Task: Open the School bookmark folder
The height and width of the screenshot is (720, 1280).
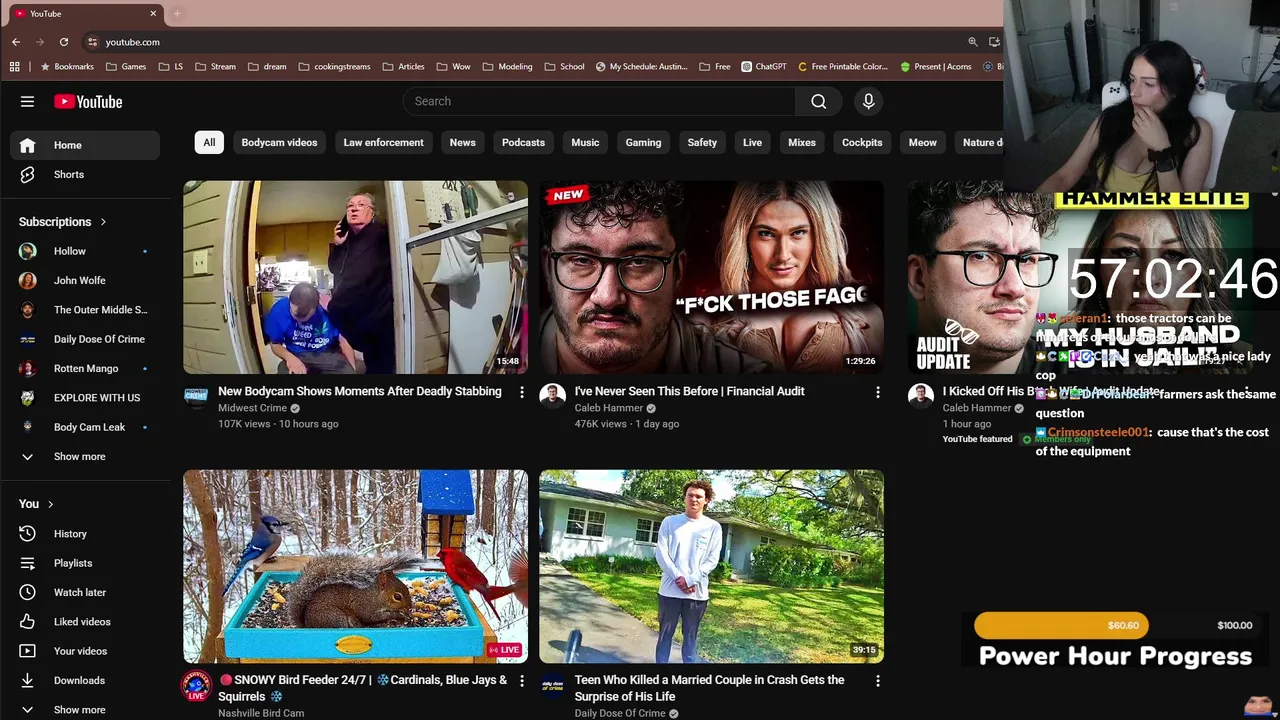Action: point(564,66)
